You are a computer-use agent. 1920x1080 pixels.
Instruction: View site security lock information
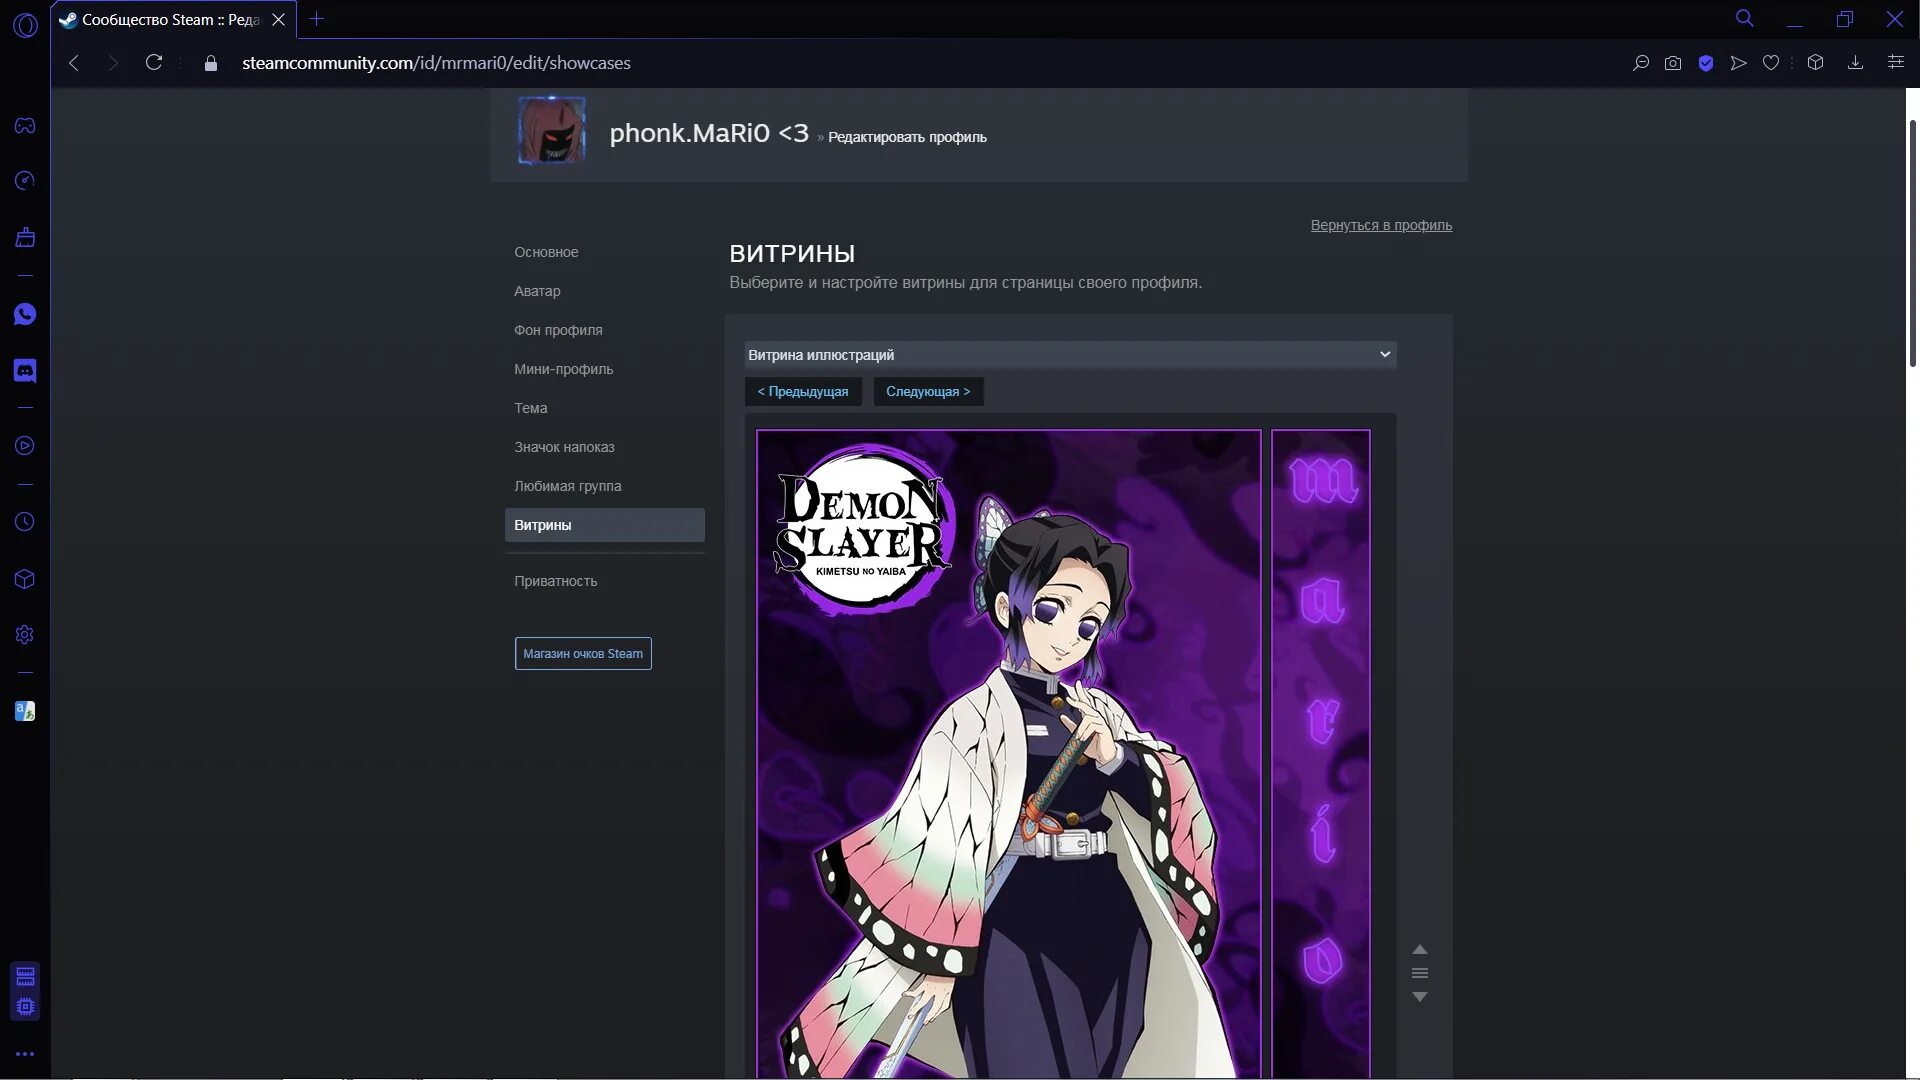210,63
